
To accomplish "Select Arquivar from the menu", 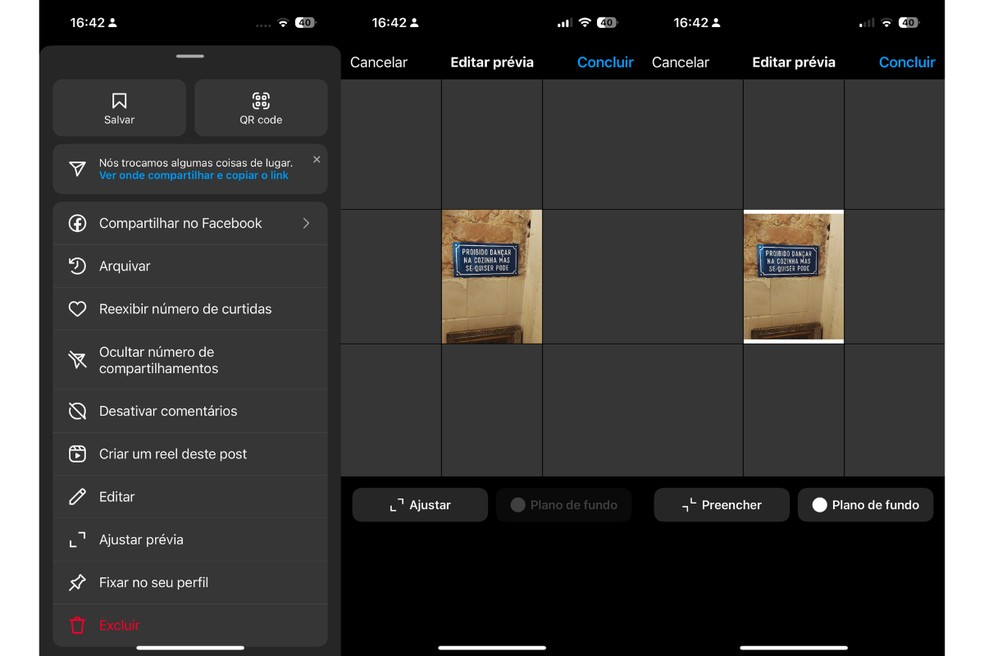I will 125,266.
